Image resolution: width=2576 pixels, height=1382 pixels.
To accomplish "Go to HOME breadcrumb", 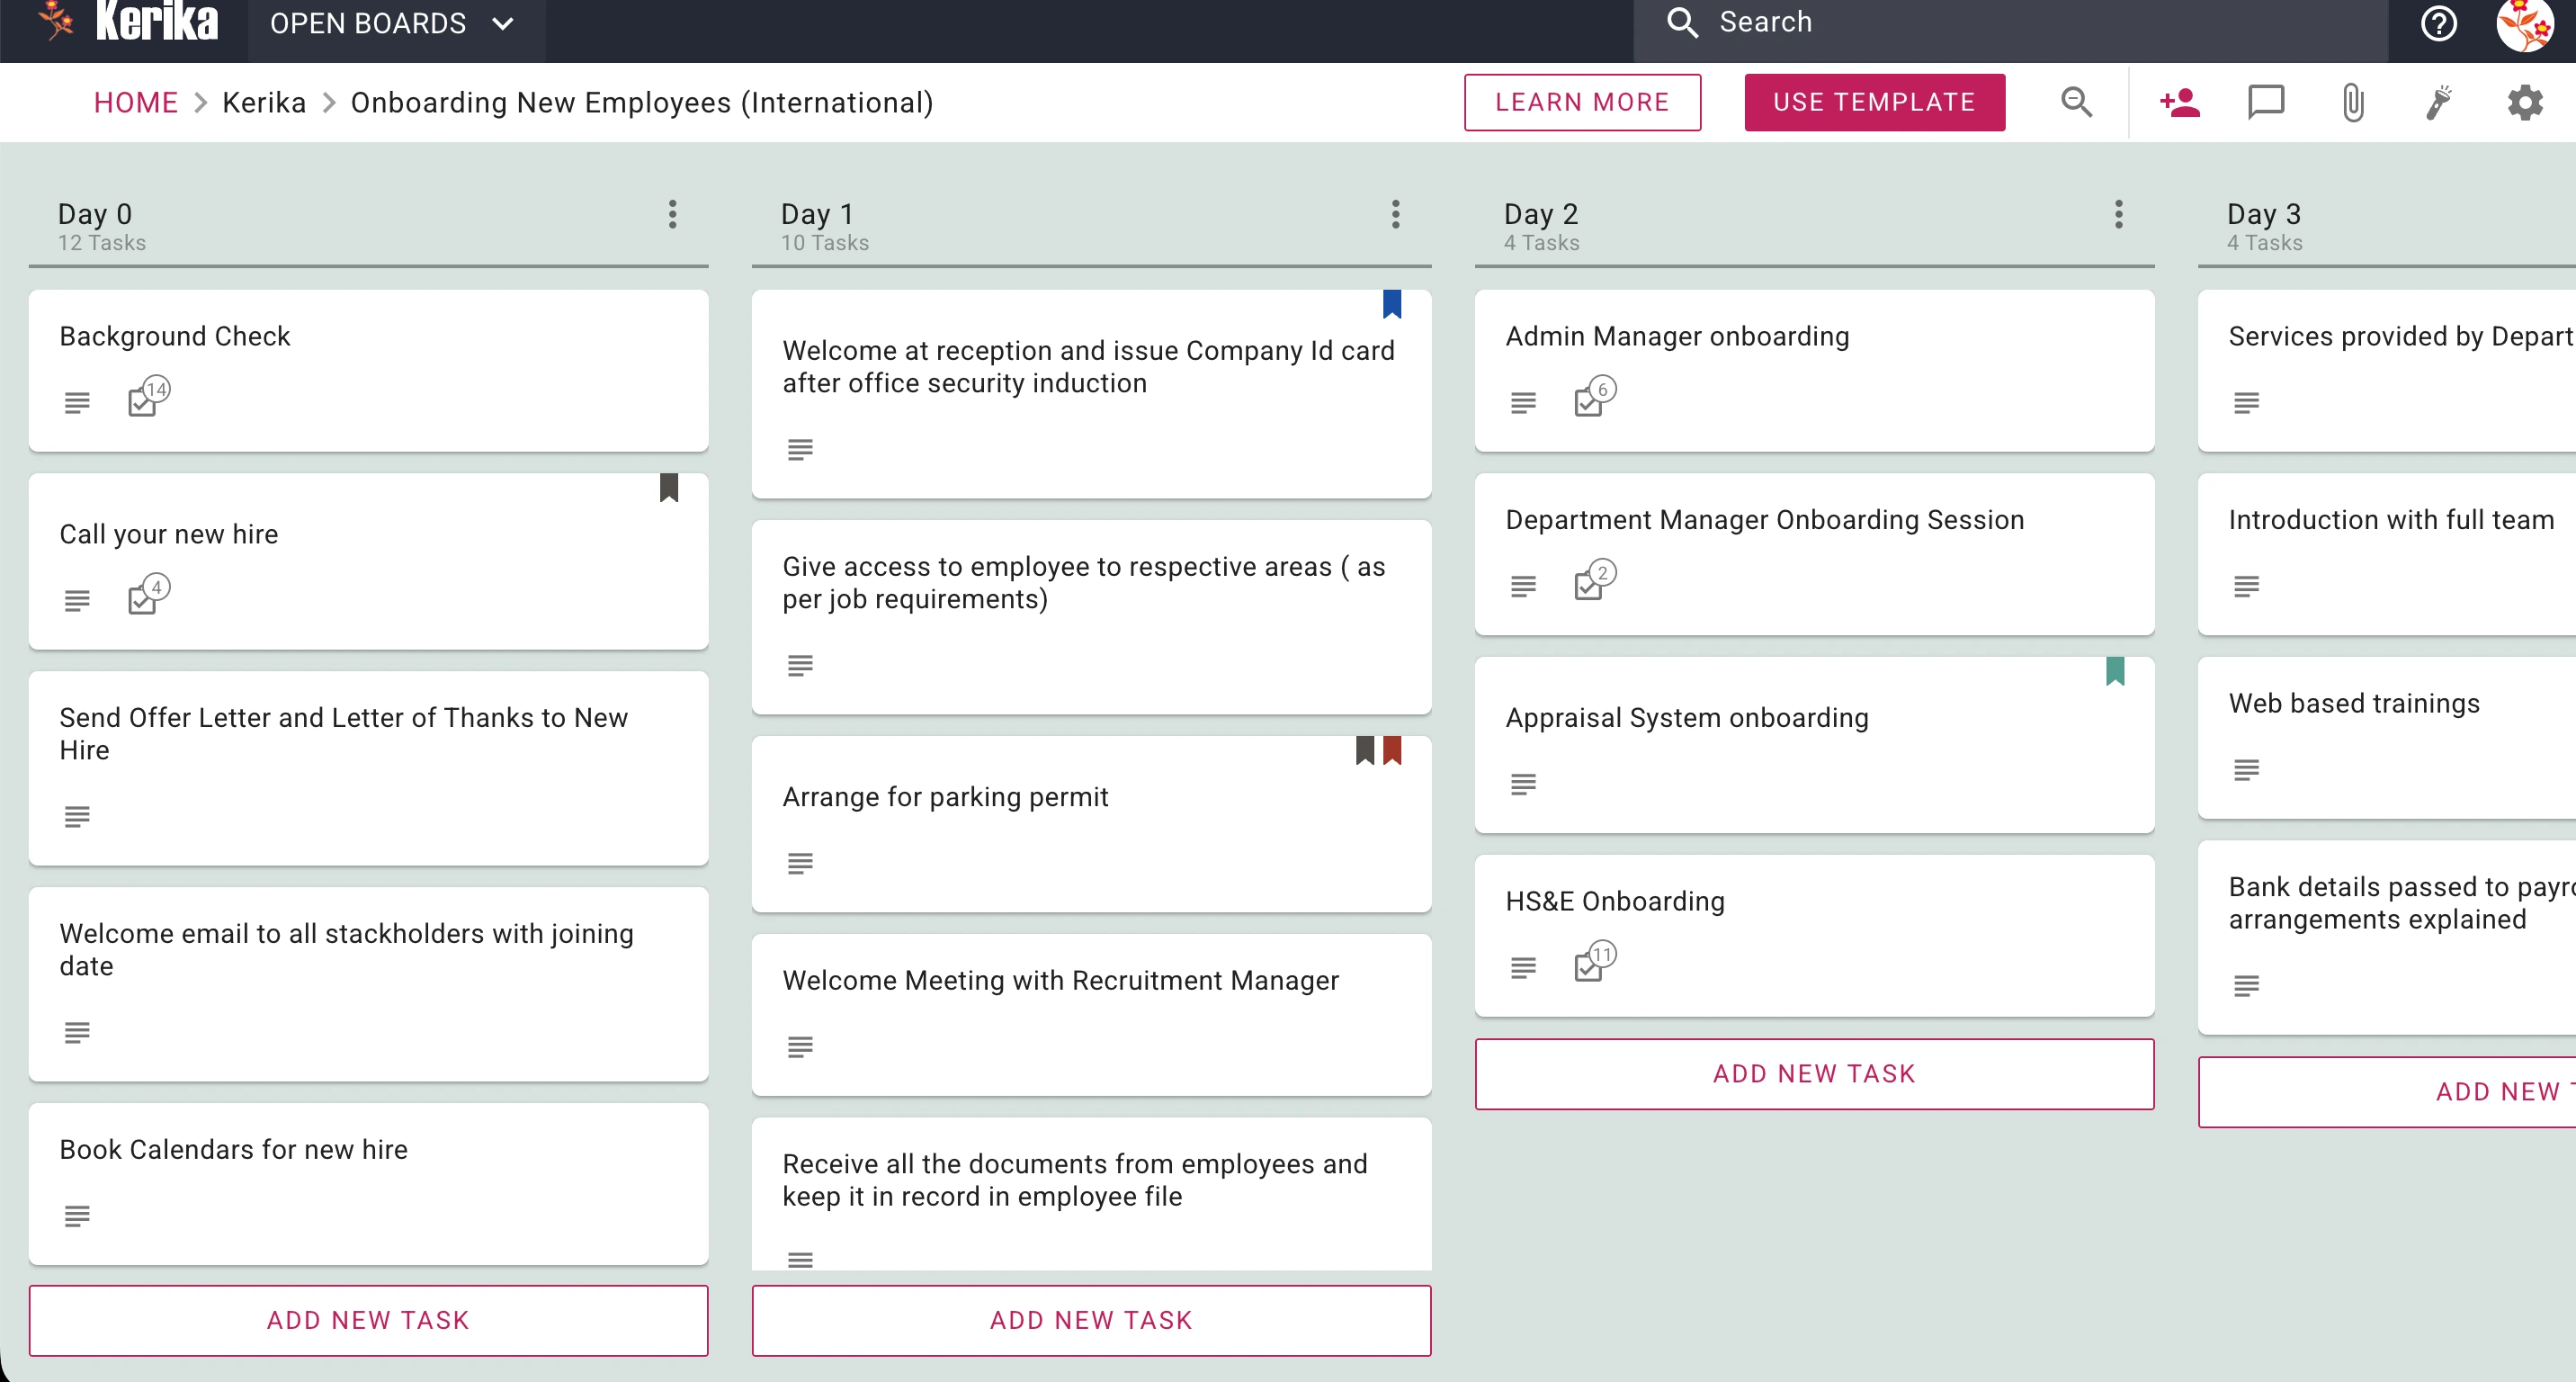I will pos(136,102).
